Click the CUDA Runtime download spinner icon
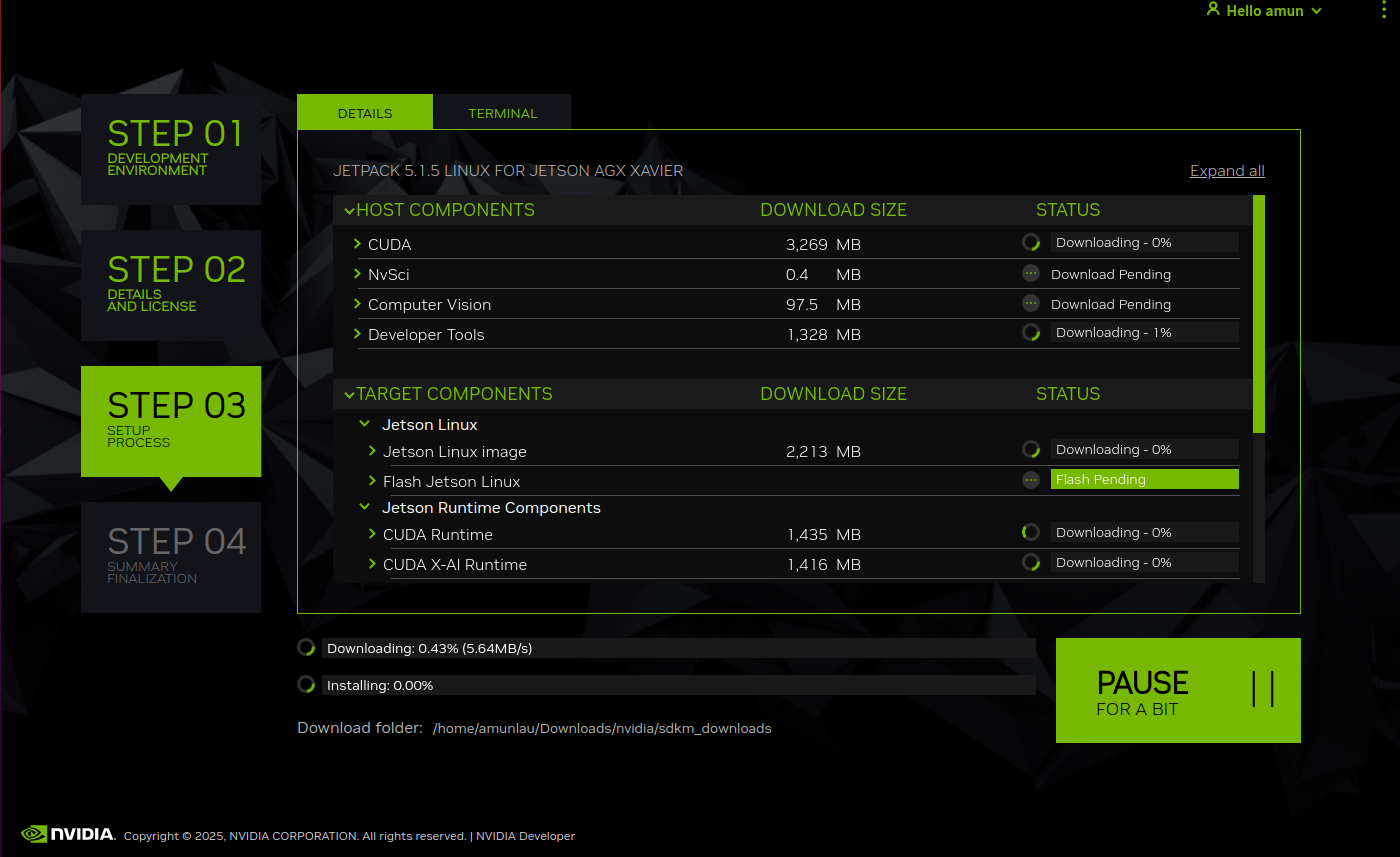The height and width of the screenshot is (857, 1400). tap(1031, 532)
